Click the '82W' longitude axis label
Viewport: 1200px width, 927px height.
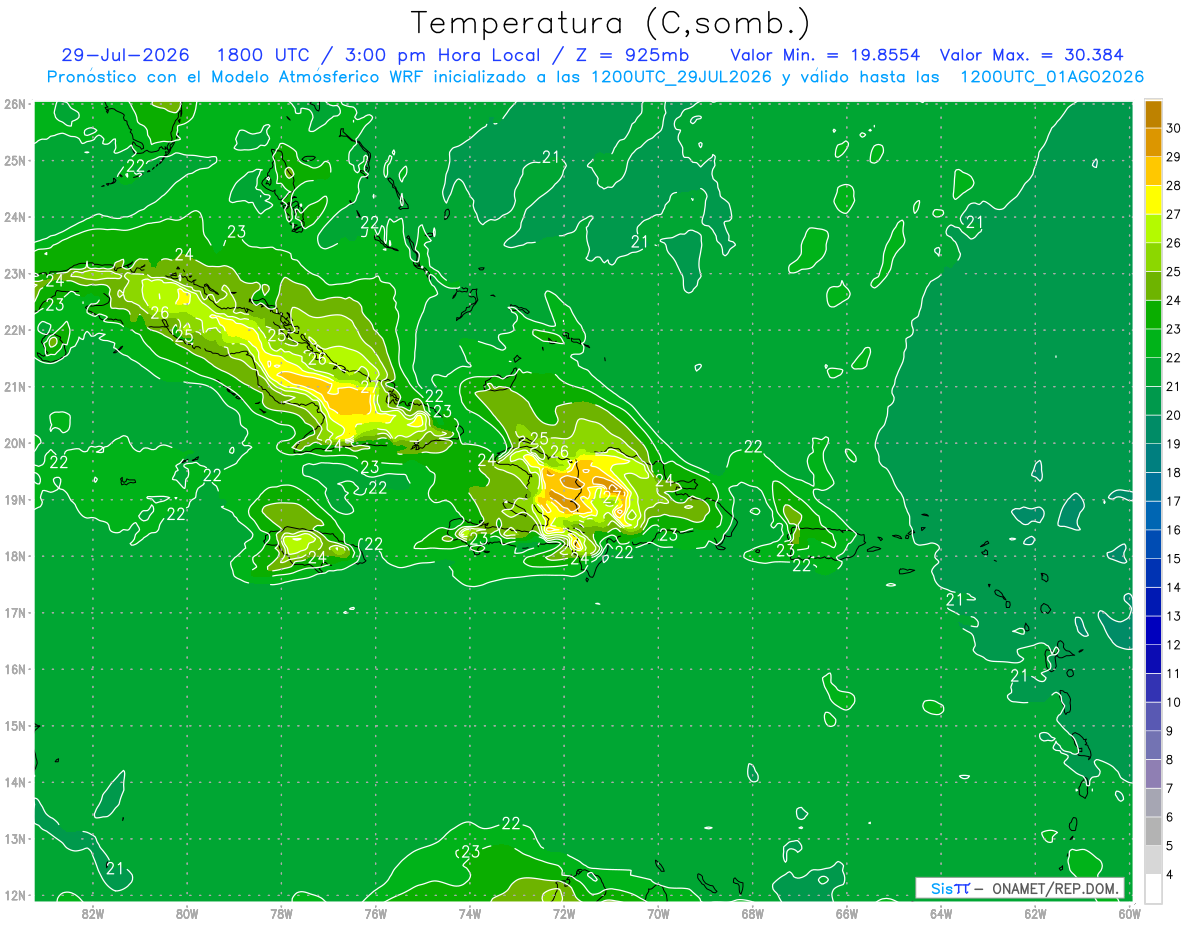coord(93,912)
